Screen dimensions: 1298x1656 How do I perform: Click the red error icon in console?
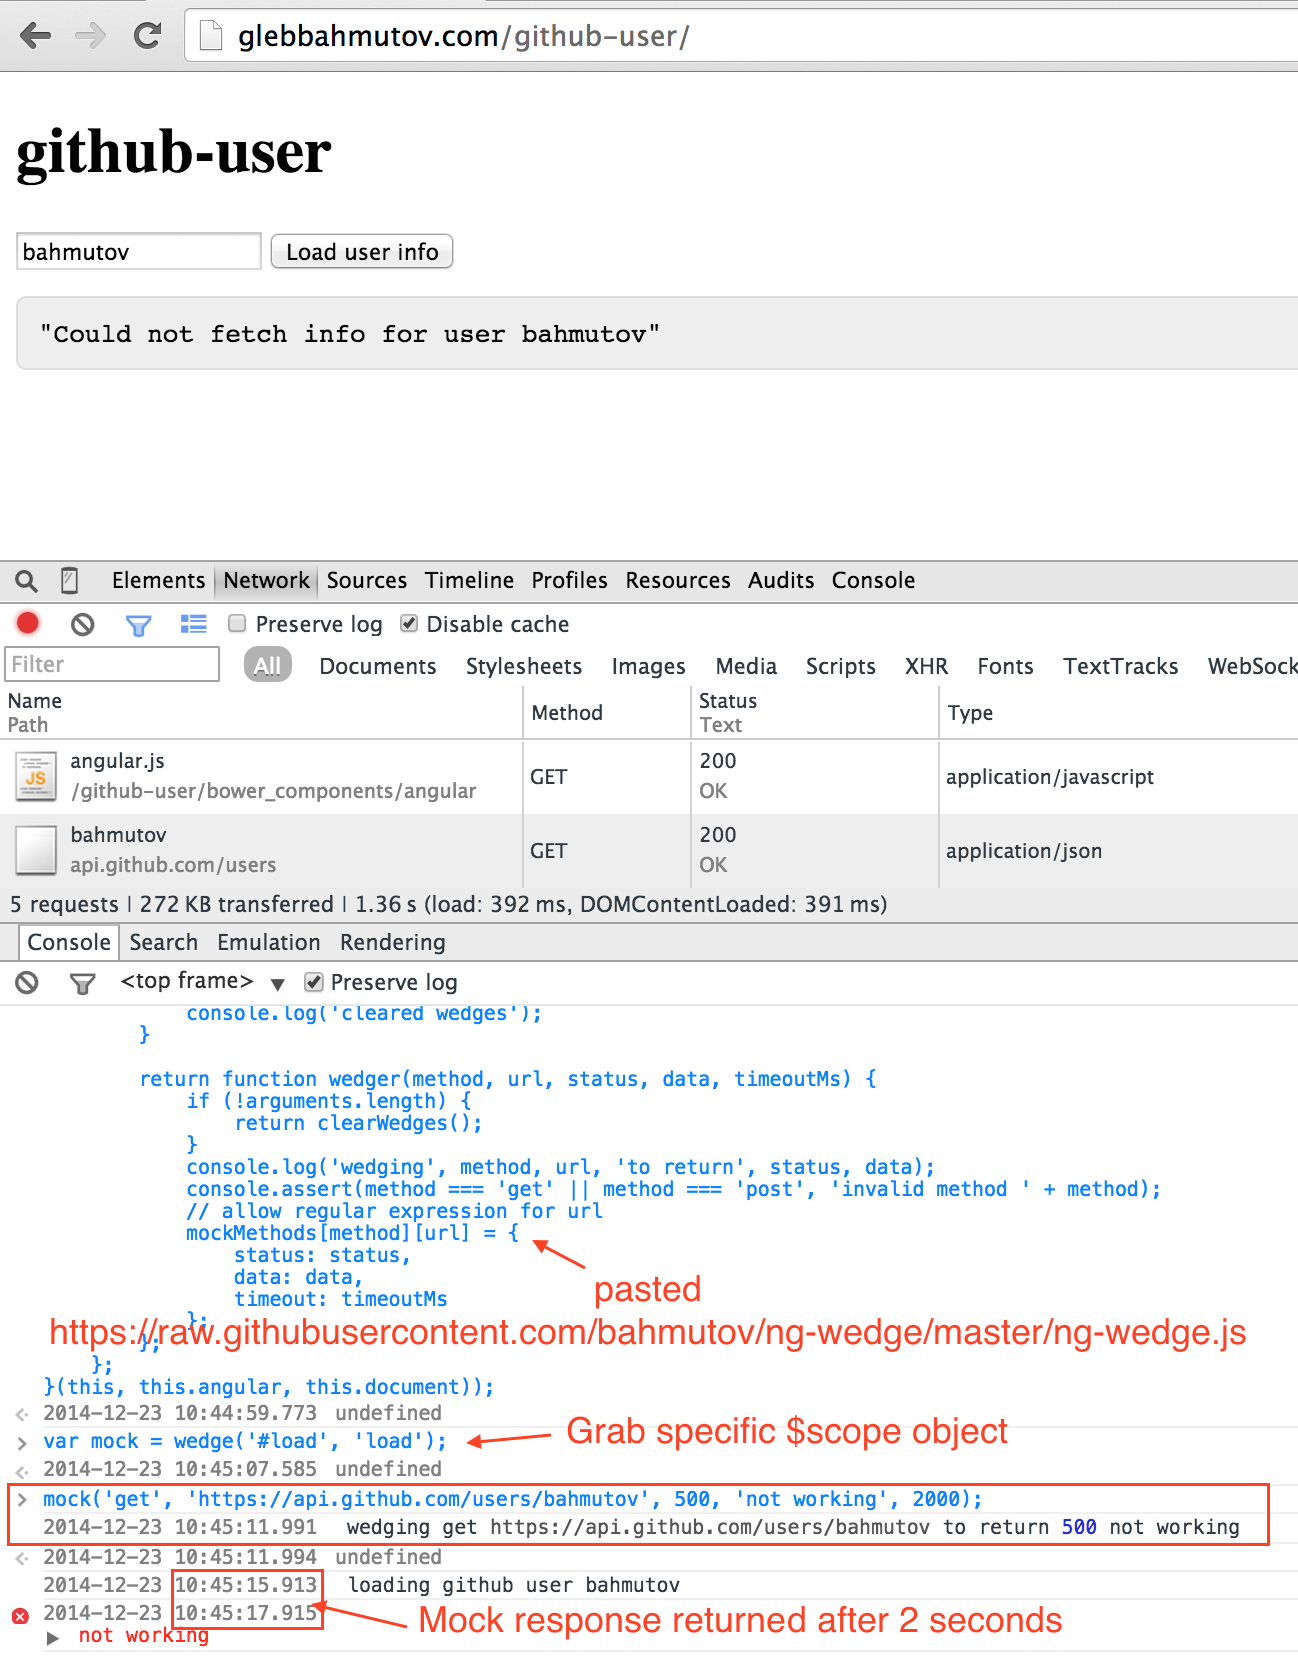tap(20, 1615)
